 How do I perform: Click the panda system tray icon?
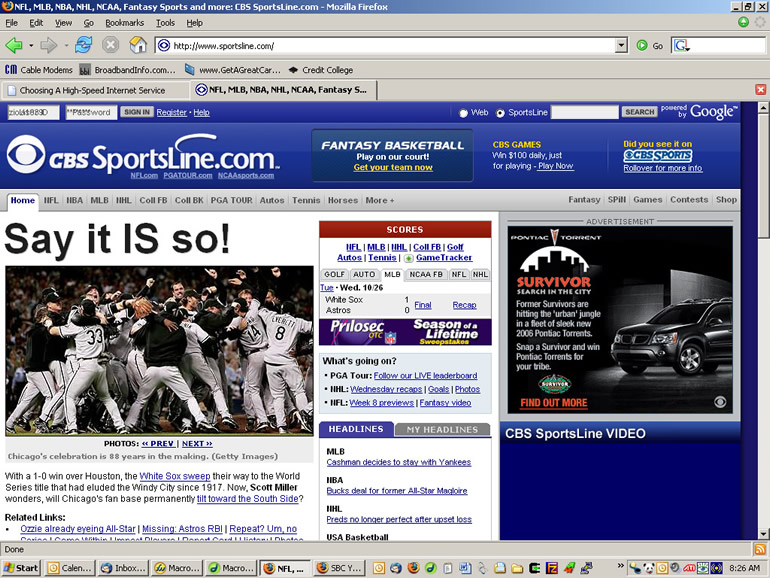tap(649, 568)
